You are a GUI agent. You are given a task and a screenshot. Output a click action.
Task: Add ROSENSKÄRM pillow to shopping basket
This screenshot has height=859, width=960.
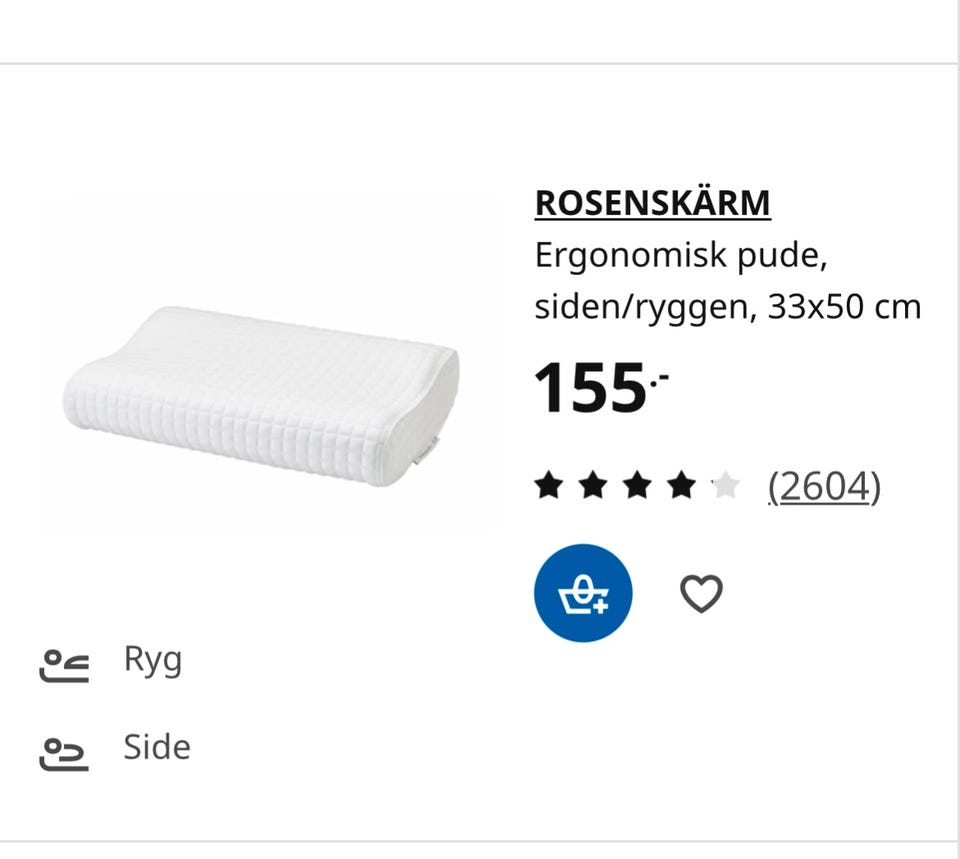(583, 593)
